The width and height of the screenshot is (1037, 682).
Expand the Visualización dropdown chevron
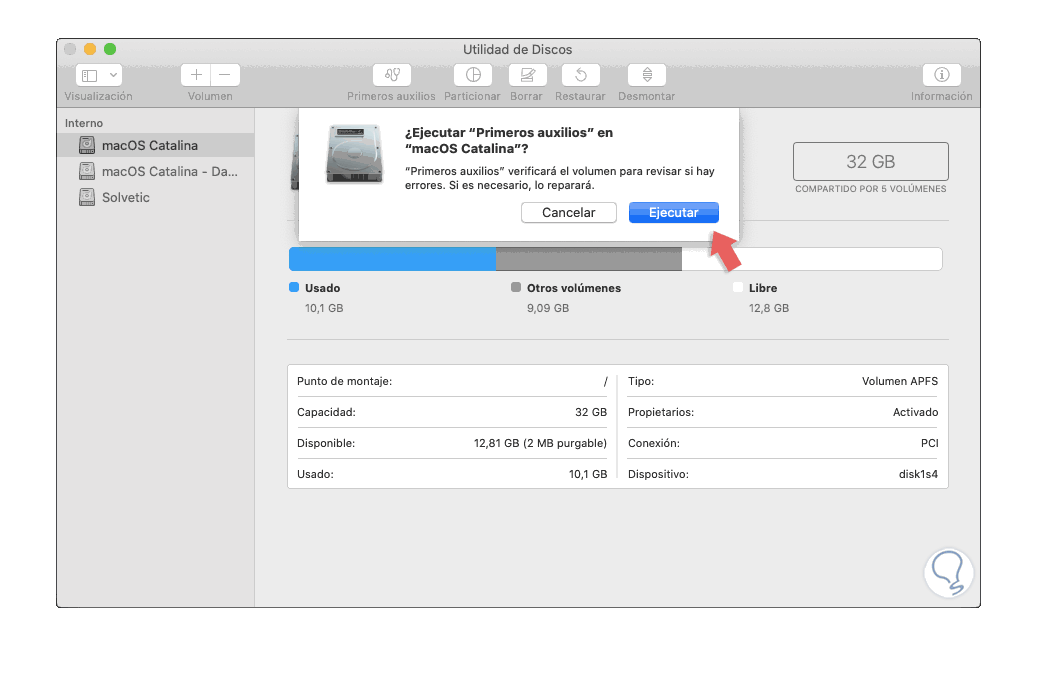[114, 75]
